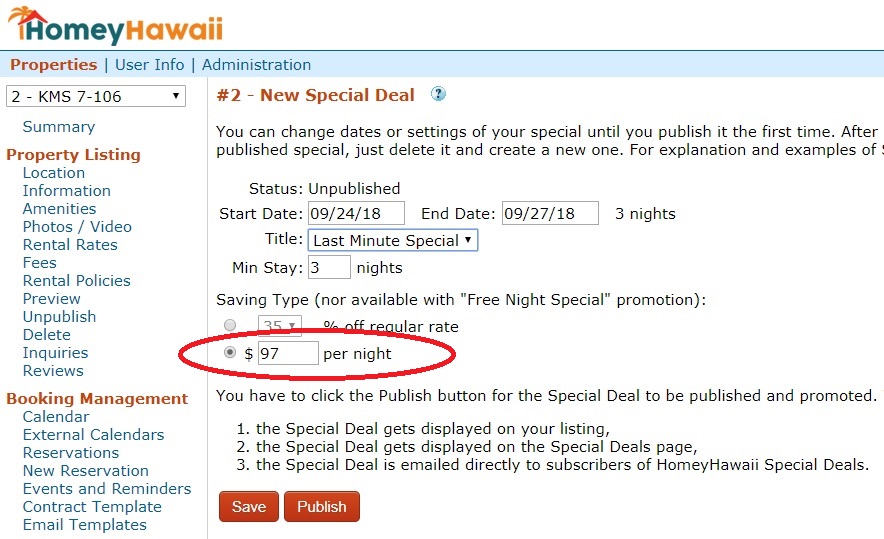The width and height of the screenshot is (884, 539).
Task: Open the Administration menu
Action: click(257, 65)
